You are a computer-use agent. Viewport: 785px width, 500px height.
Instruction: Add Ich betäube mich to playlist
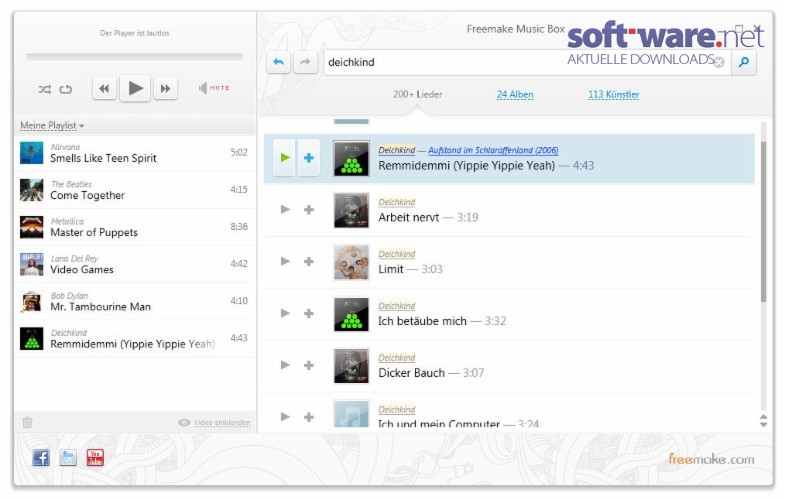point(309,313)
